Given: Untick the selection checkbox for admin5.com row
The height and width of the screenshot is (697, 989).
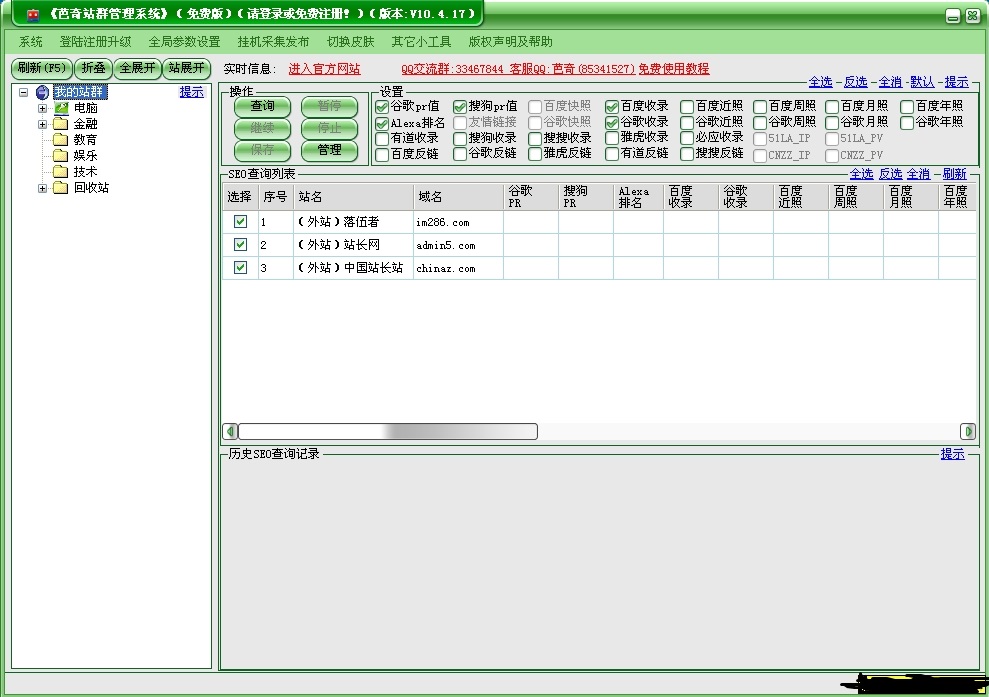Looking at the screenshot, I should tap(240, 244).
